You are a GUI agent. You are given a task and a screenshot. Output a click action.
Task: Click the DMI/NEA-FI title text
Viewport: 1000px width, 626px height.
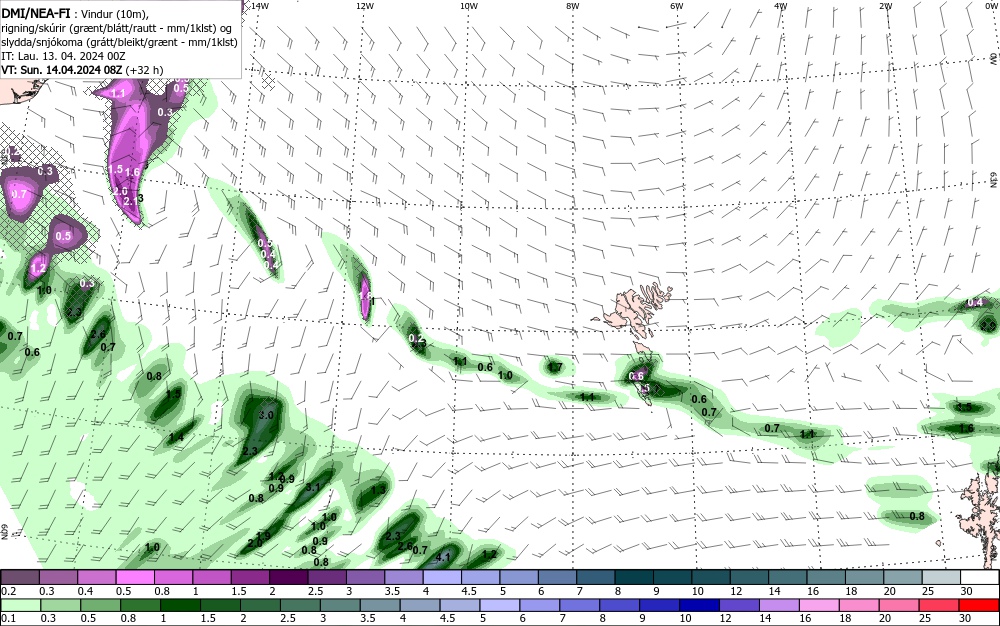(36, 15)
